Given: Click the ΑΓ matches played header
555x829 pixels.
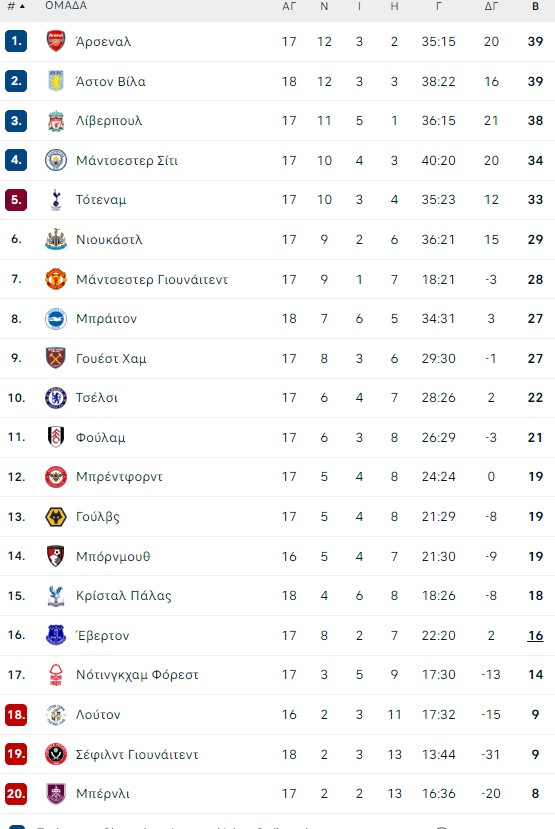Looking at the screenshot, I should tap(289, 6).
